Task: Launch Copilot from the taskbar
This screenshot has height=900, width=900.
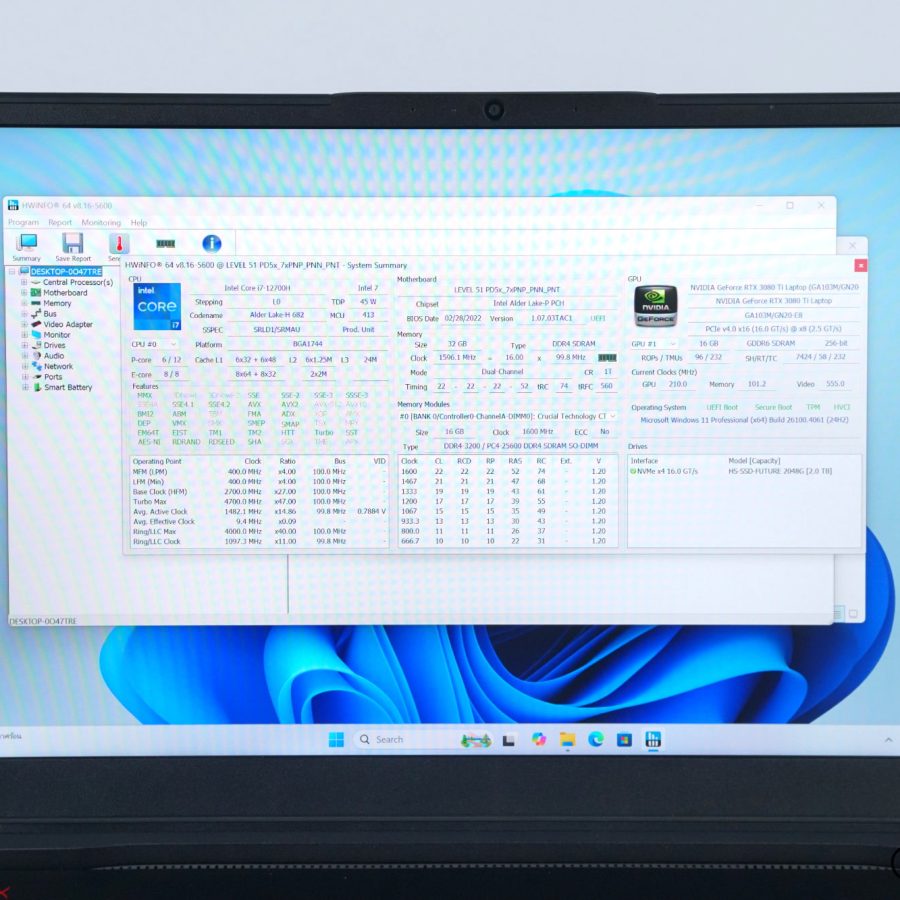Action: pos(538,739)
